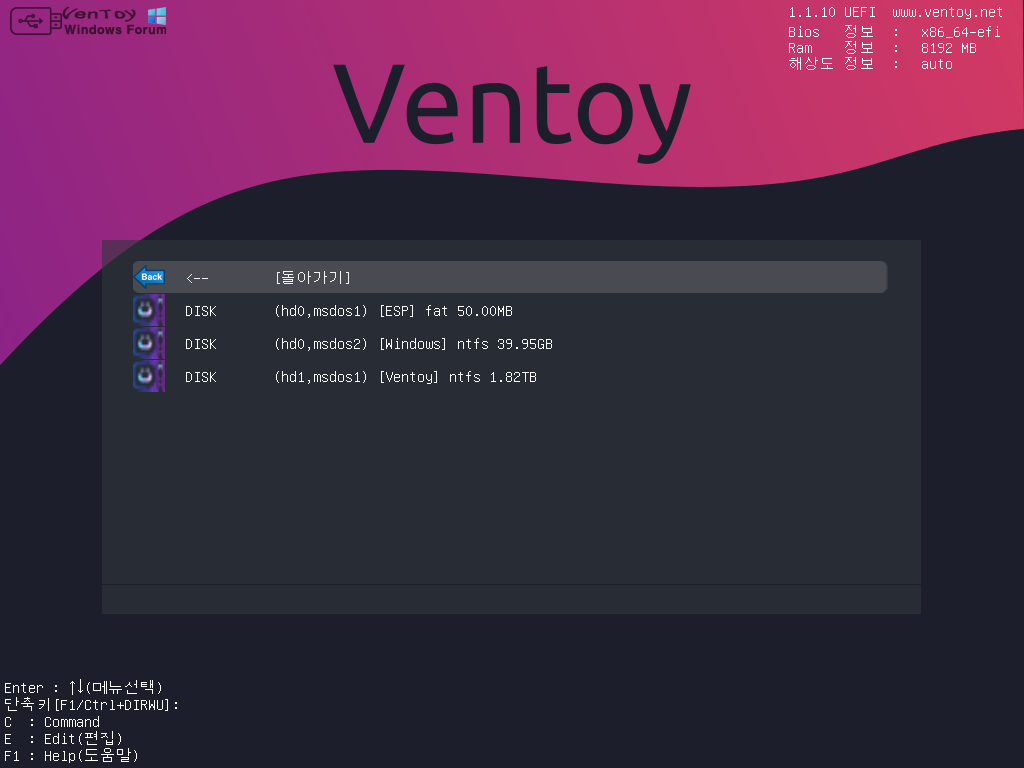
Task: Click the 8192 MB Ram value
Action: coord(948,48)
